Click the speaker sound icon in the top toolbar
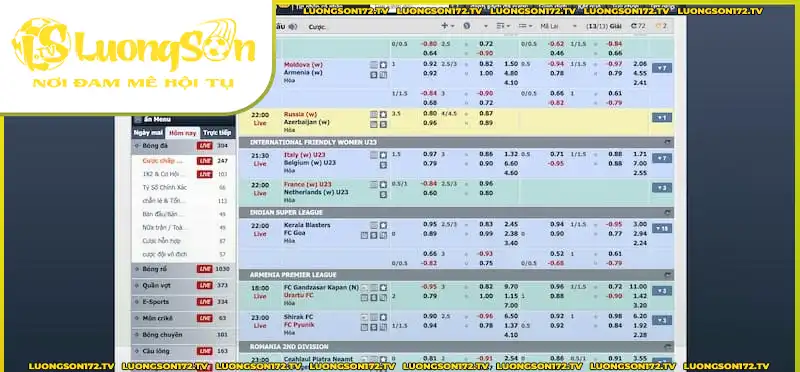Screen dimensions: 800x372 [x=292, y=27]
